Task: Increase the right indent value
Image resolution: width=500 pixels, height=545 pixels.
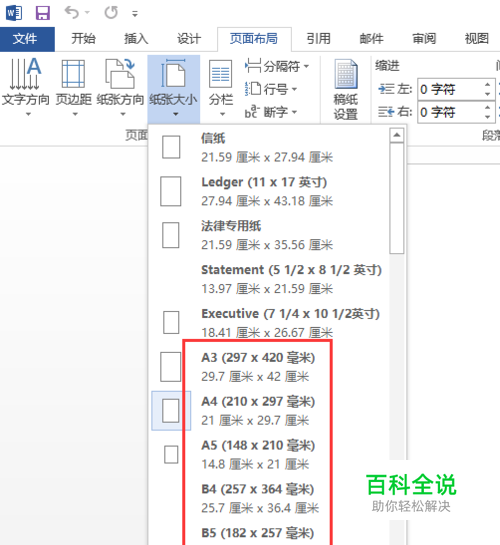Action: point(487,107)
